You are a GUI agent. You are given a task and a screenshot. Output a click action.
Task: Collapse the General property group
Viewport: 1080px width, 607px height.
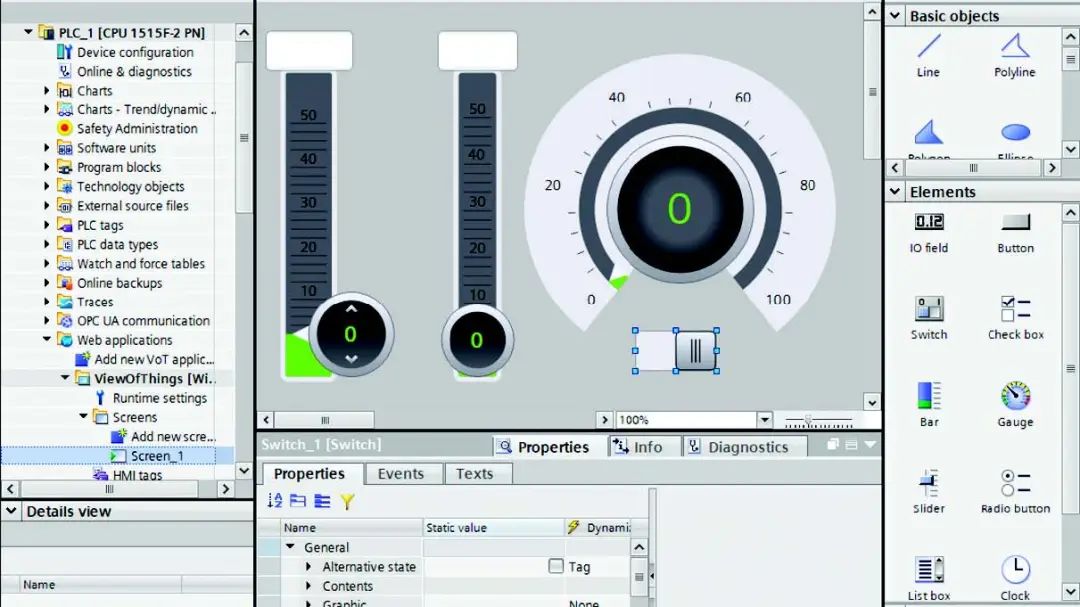point(291,547)
